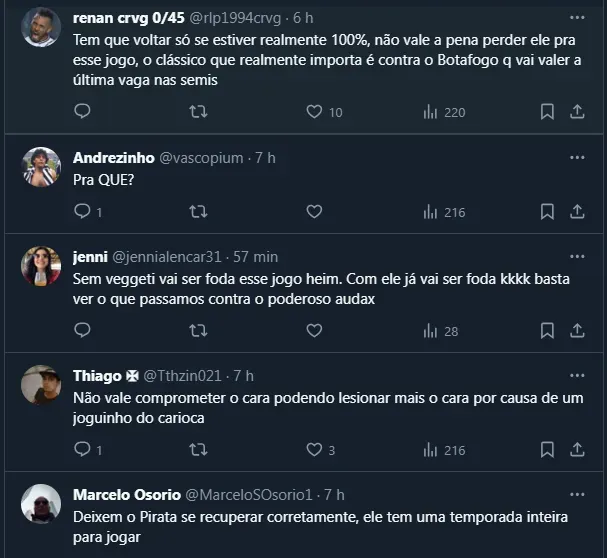Like Andrezinho's 'Pra QUE?' tweet

(x=314, y=211)
